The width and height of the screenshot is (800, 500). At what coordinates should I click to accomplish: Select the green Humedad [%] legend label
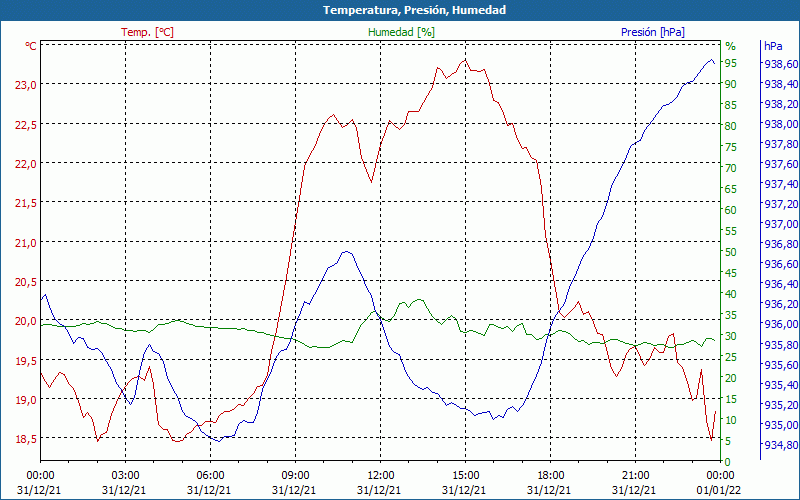tap(401, 32)
